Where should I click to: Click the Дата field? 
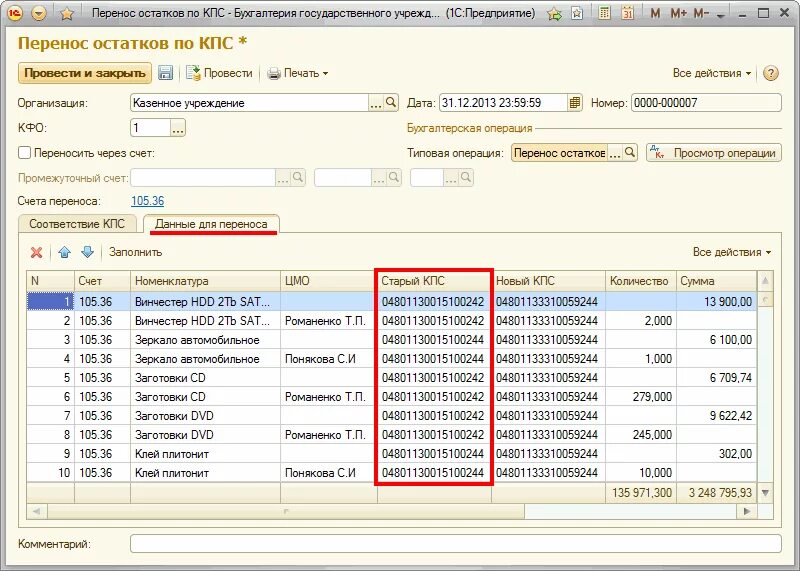click(503, 103)
